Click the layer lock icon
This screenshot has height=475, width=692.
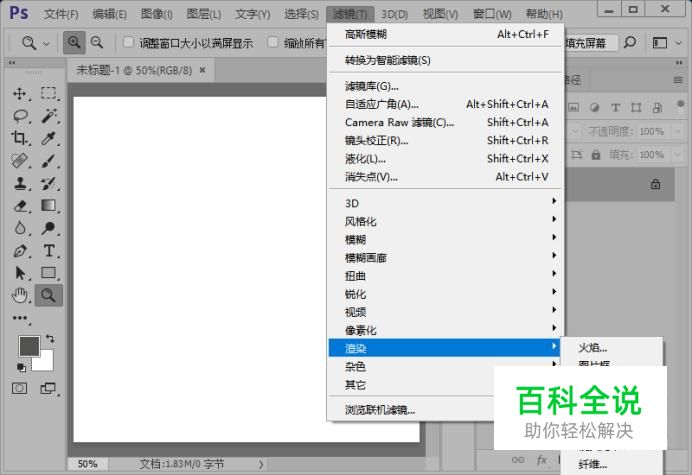[x=656, y=184]
